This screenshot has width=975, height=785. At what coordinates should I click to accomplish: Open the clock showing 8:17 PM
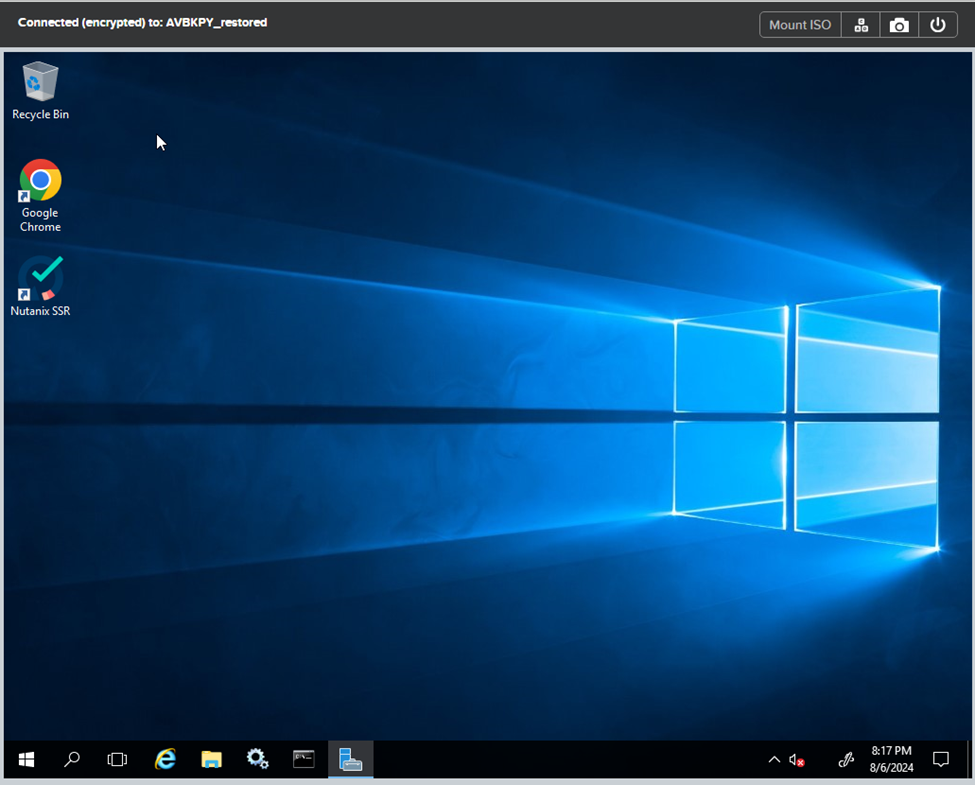(891, 759)
